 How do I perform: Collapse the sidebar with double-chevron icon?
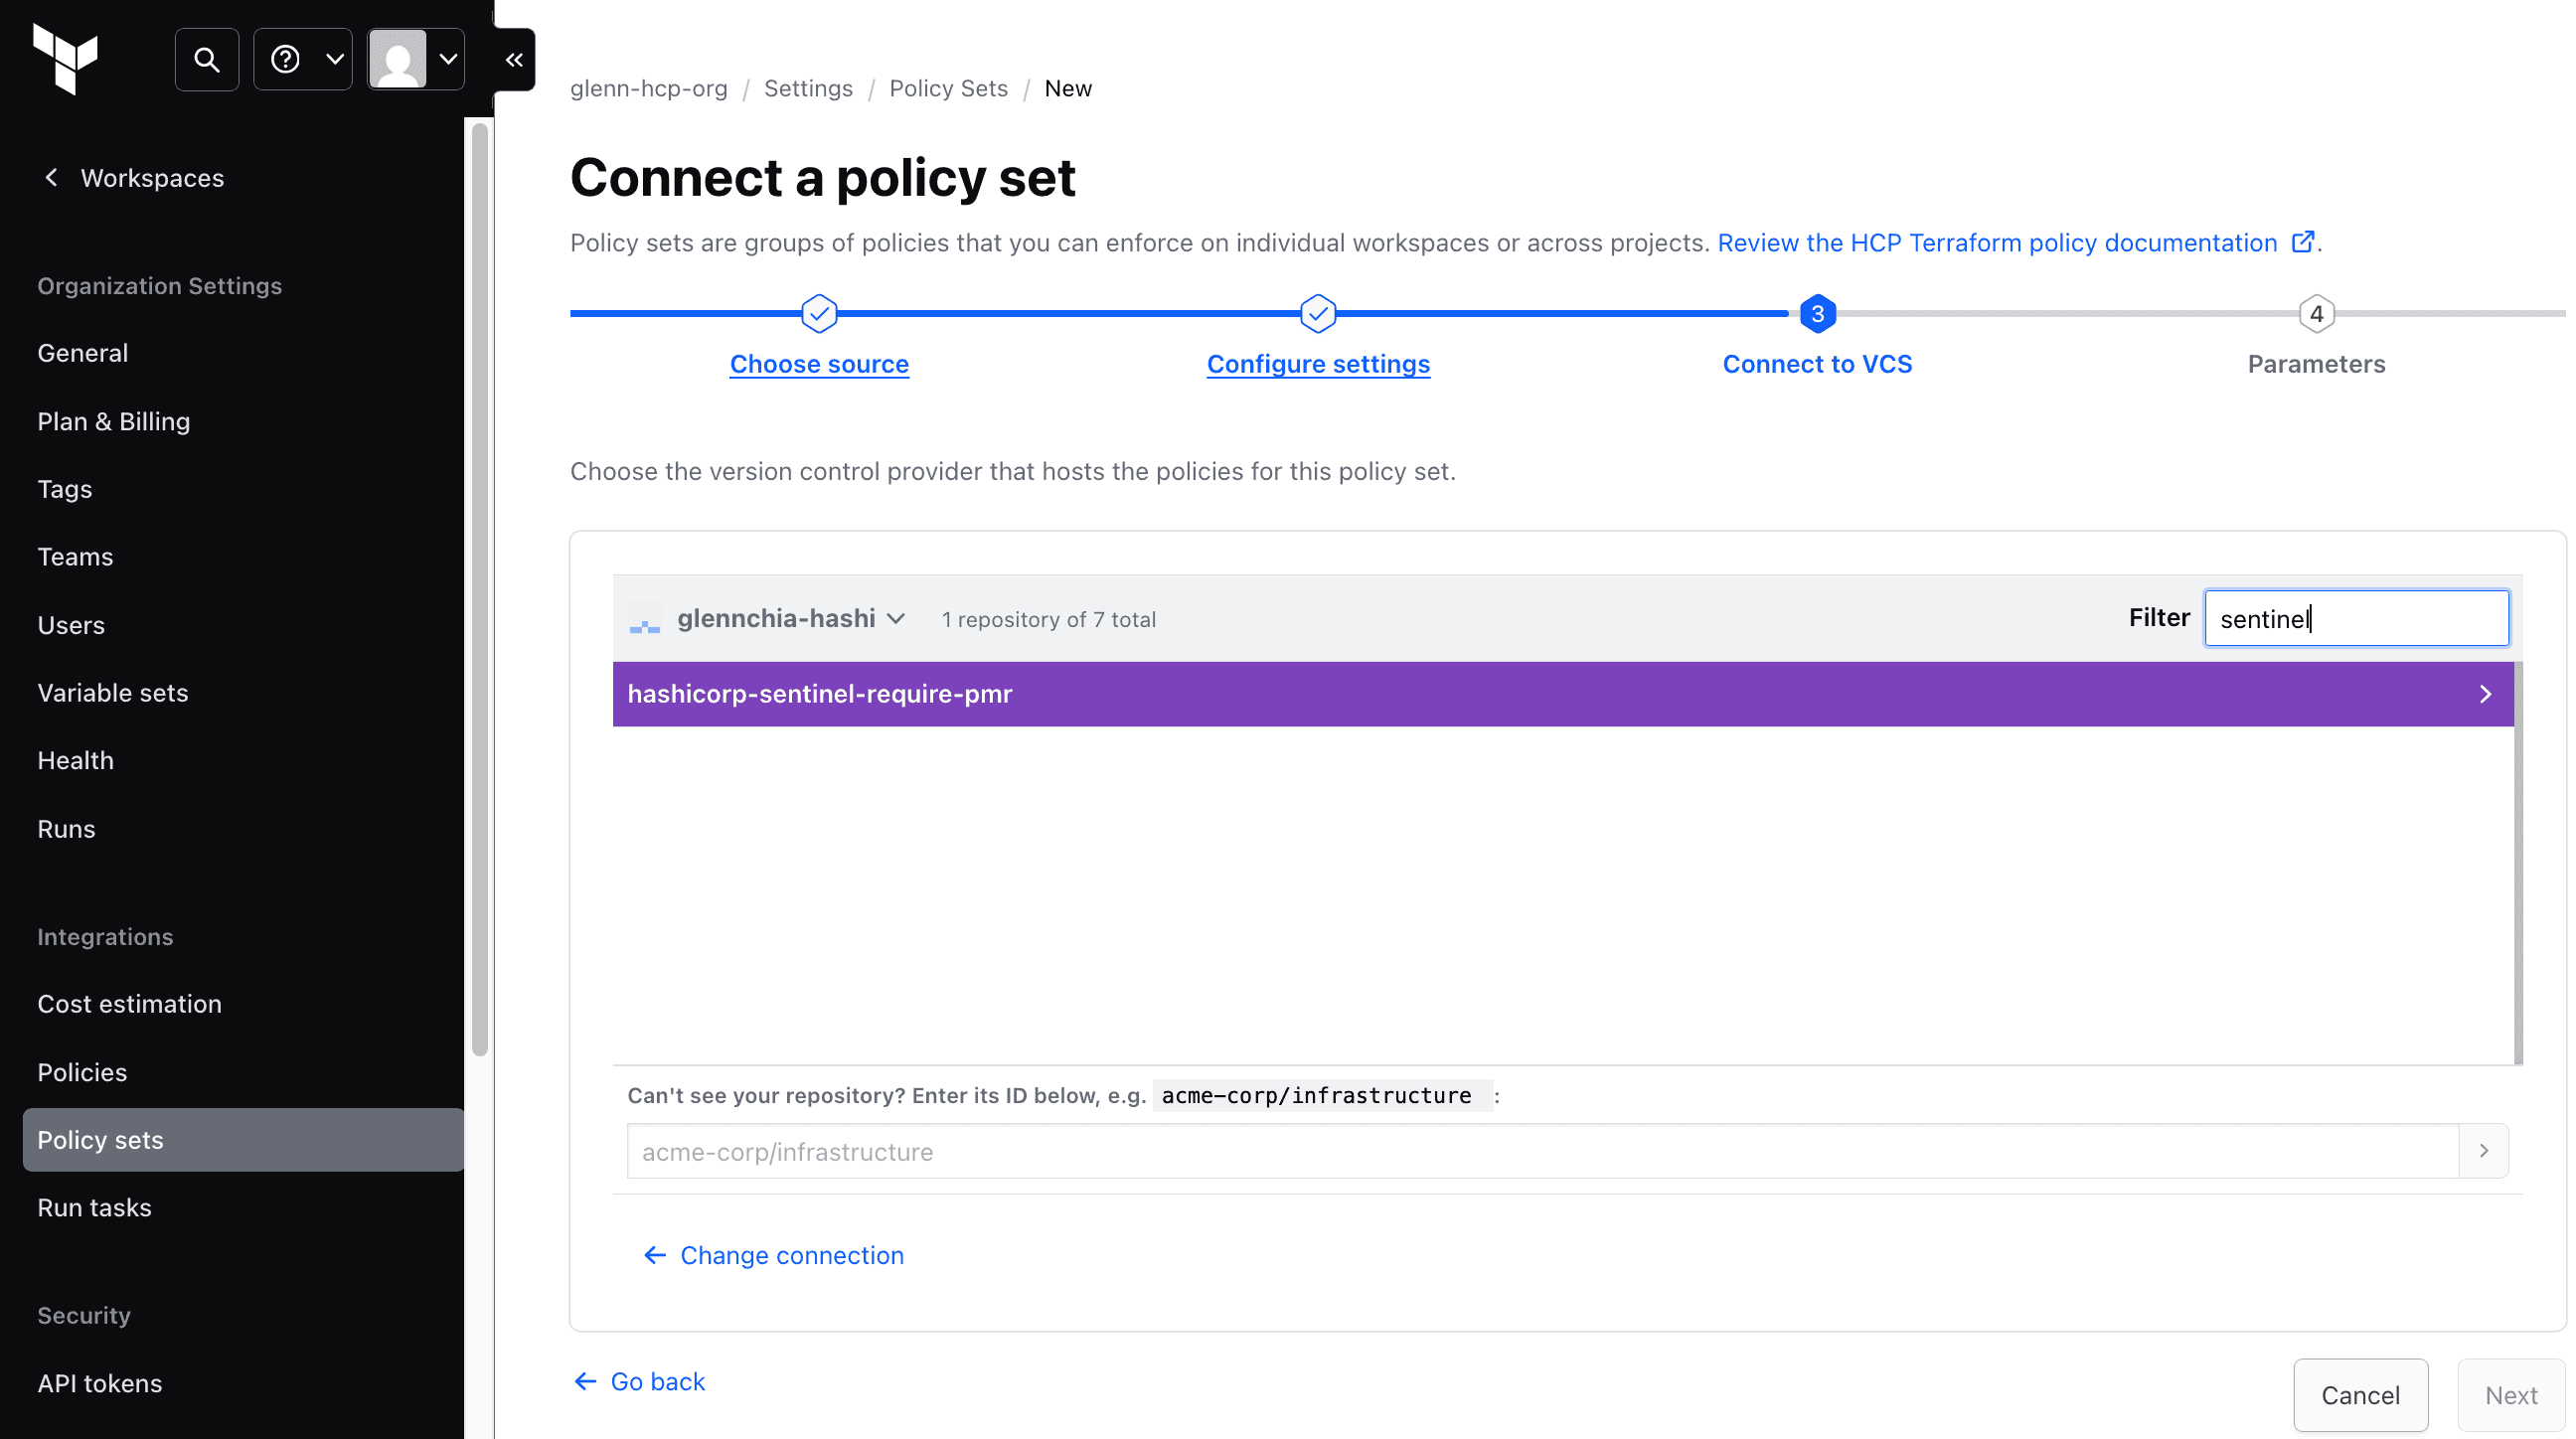point(514,60)
